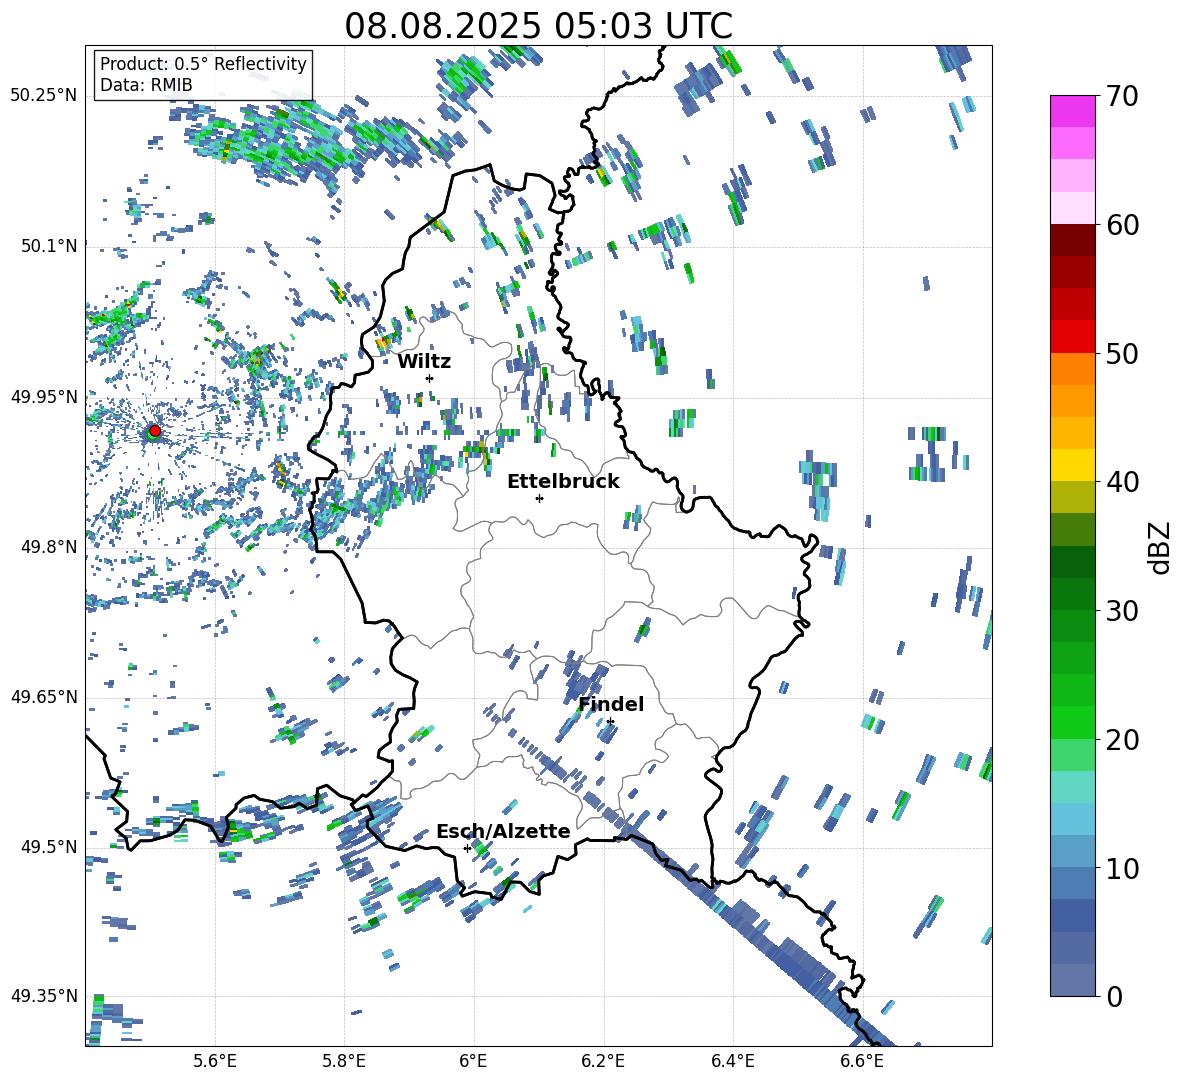Click the colorbar tick label 60
1184x1081 pixels.
pos(1122,225)
